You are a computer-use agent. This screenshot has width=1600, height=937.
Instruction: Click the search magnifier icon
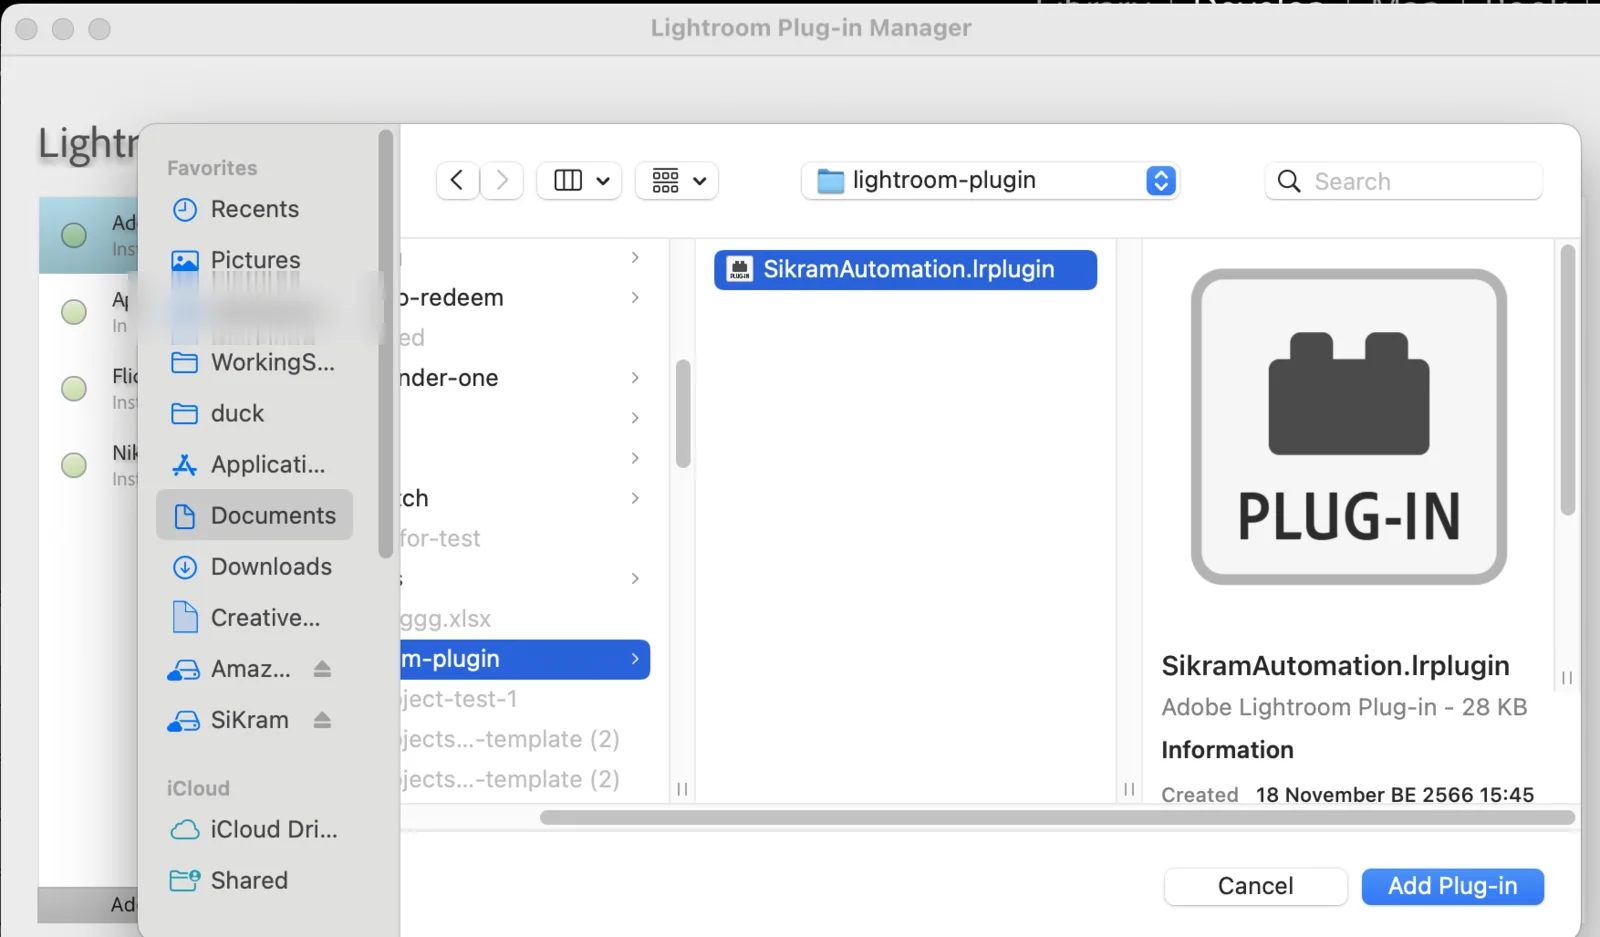(1289, 181)
